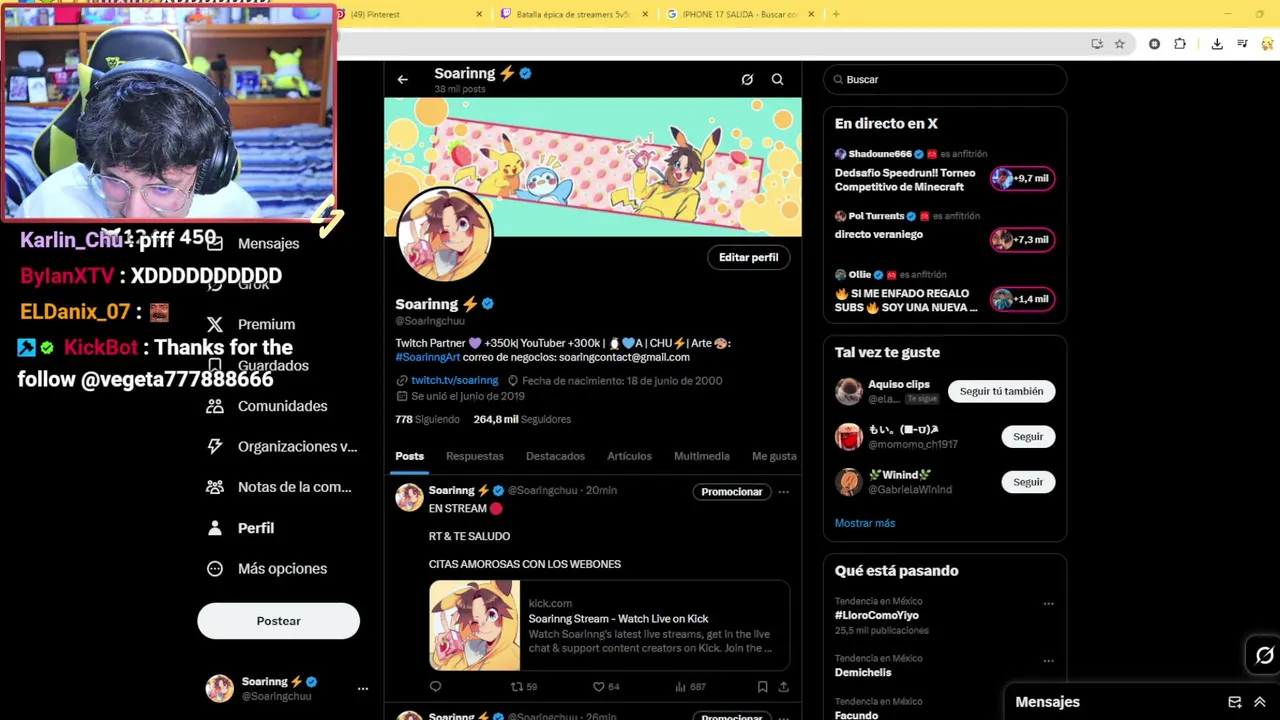Open the profile avatar picture
The image size is (1280, 720).
pyautogui.click(x=445, y=234)
